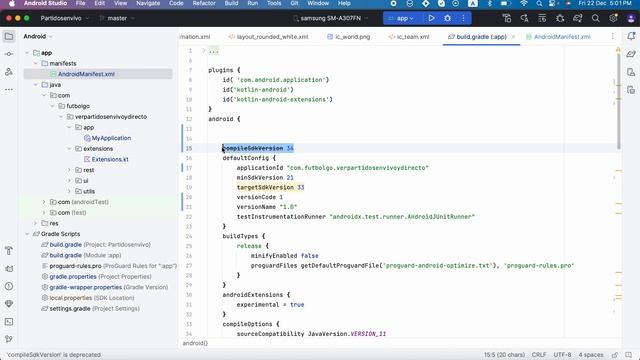Image resolution: width=640 pixels, height=360 pixels.
Task: Open the Build hammer tool window
Action: (x=9, y=251)
